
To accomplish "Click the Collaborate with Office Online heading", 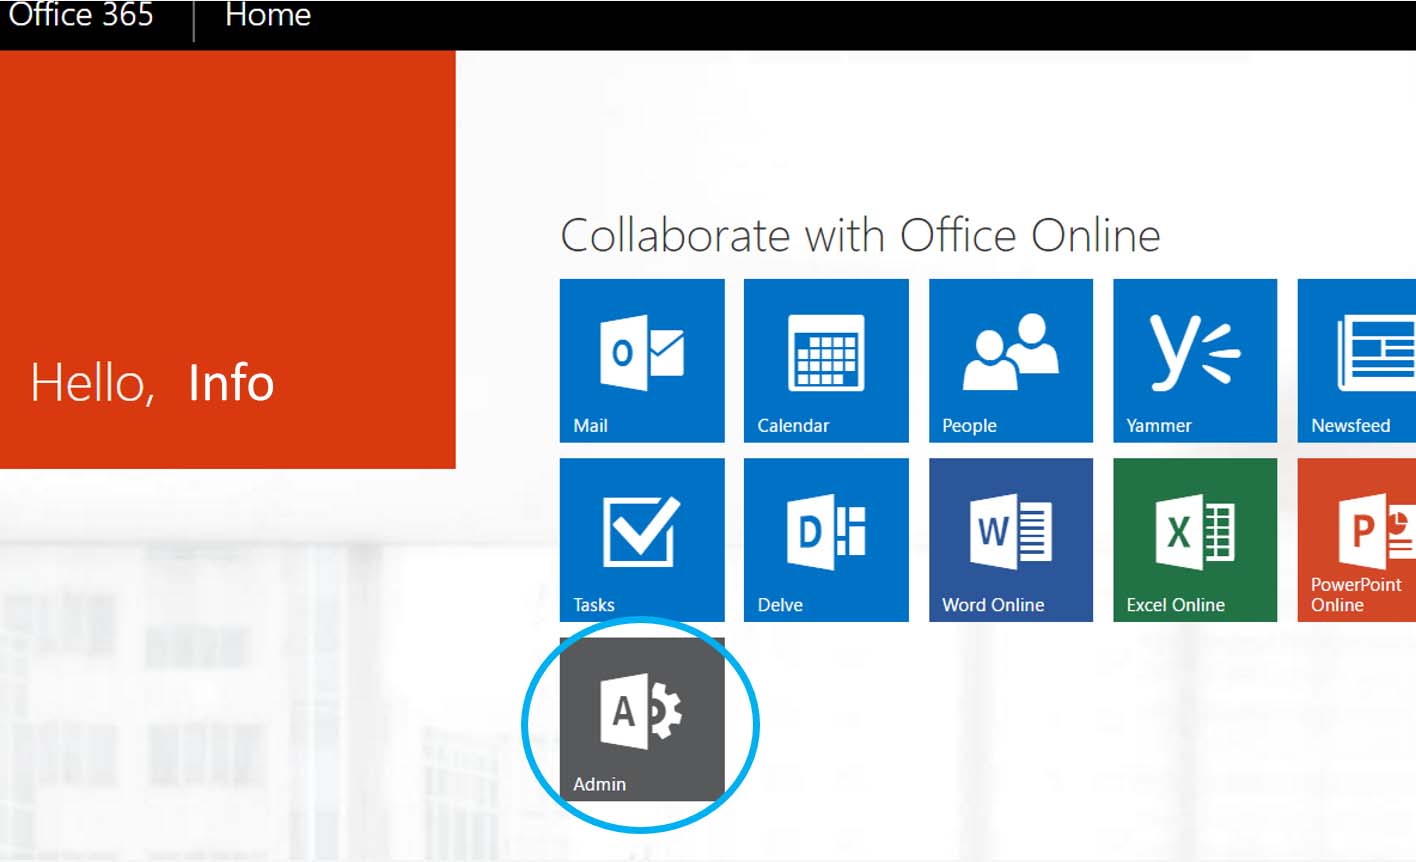I will tap(860, 236).
